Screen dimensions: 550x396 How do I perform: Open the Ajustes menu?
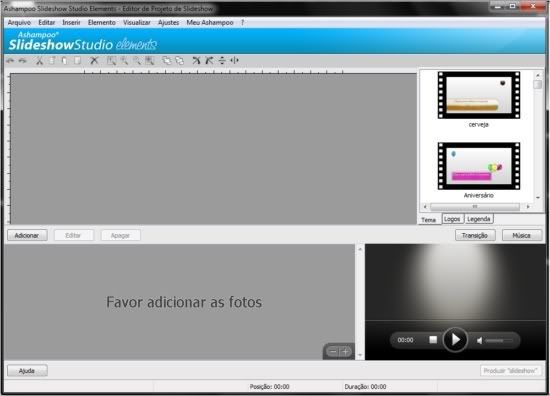[x=168, y=22]
